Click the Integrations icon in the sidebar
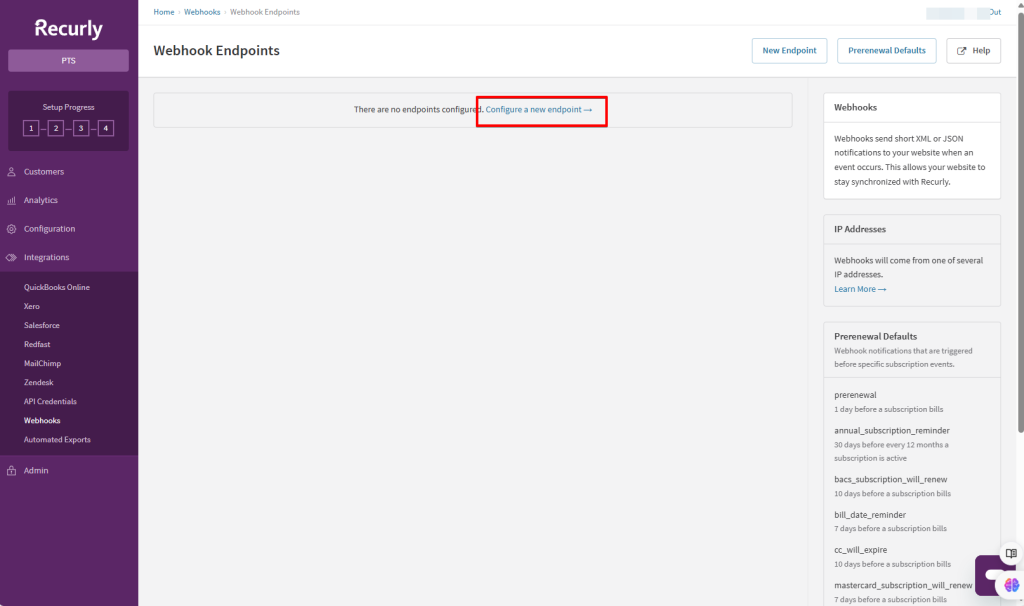Viewport: 1024px width, 606px height. (12, 258)
